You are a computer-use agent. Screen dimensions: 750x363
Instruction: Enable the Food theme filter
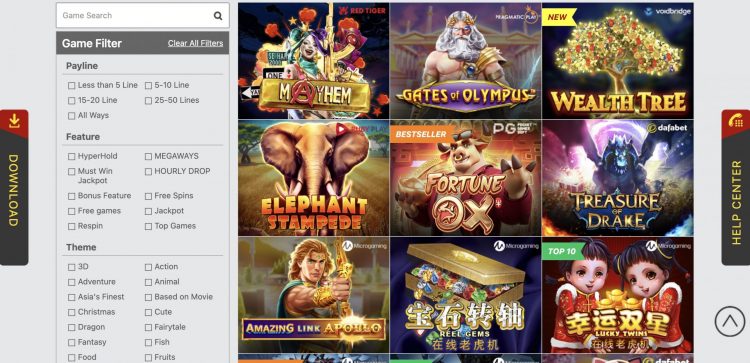click(x=72, y=358)
